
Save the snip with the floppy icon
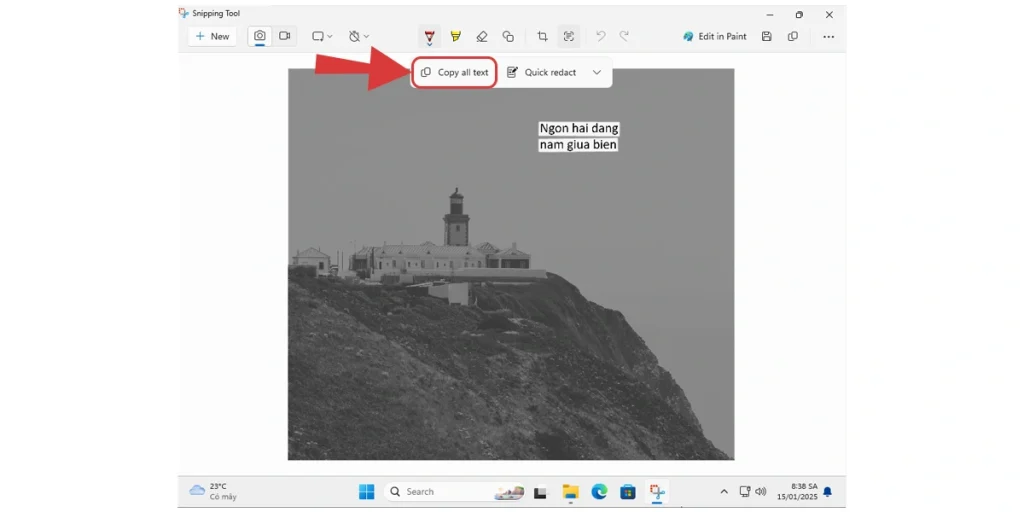[766, 36]
